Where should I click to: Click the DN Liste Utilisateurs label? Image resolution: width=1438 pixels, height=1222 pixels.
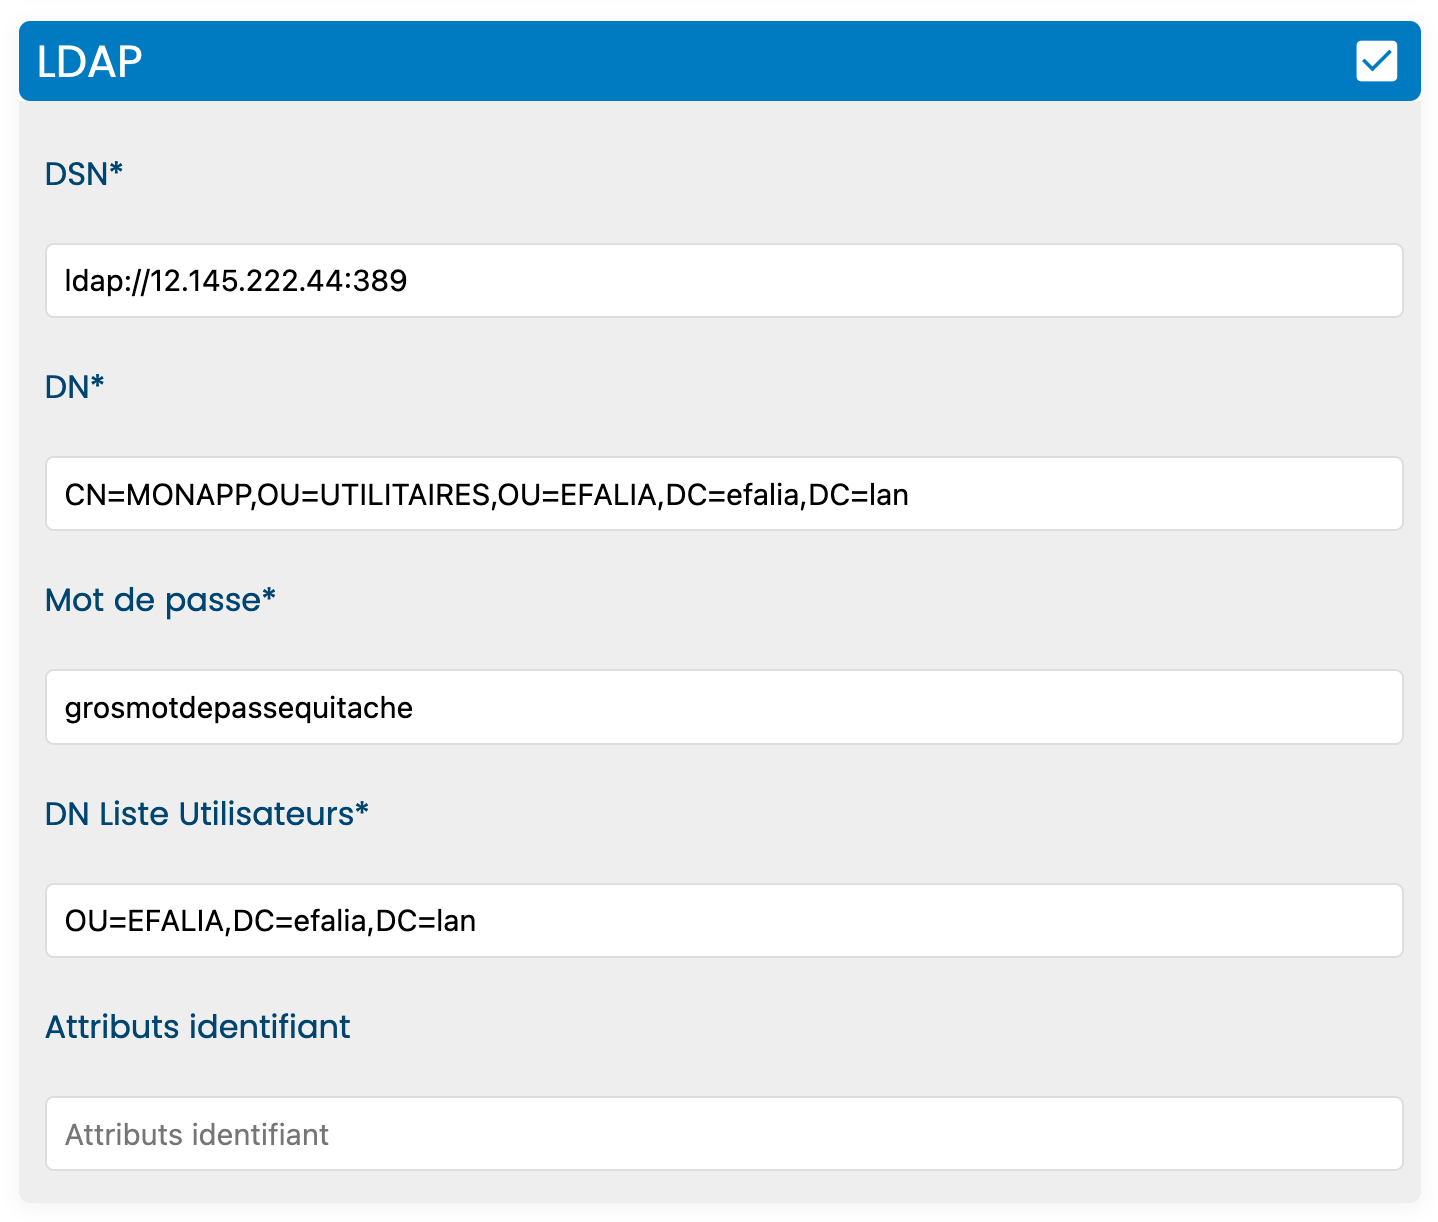pos(199,814)
